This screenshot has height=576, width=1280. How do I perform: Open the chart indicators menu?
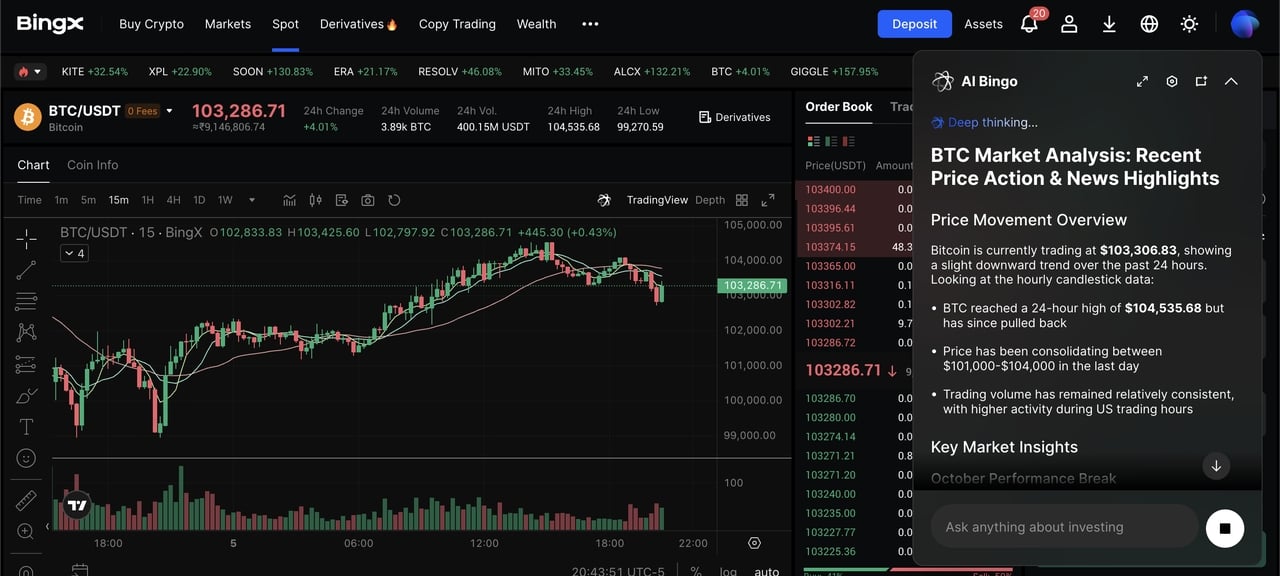pyautogui.click(x=290, y=200)
